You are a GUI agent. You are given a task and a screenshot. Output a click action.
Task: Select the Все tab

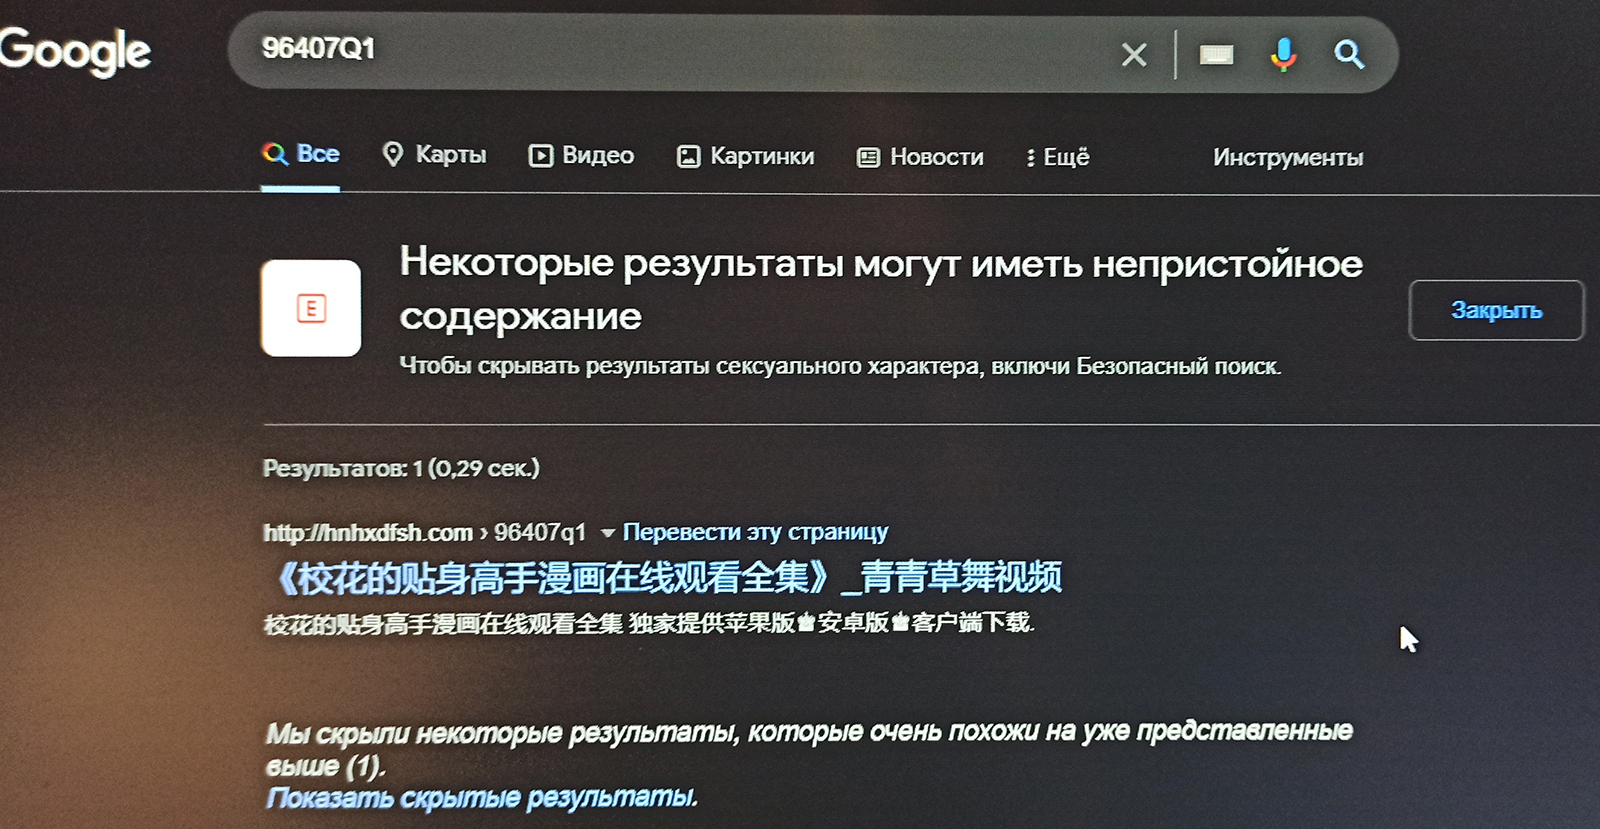click(x=301, y=154)
